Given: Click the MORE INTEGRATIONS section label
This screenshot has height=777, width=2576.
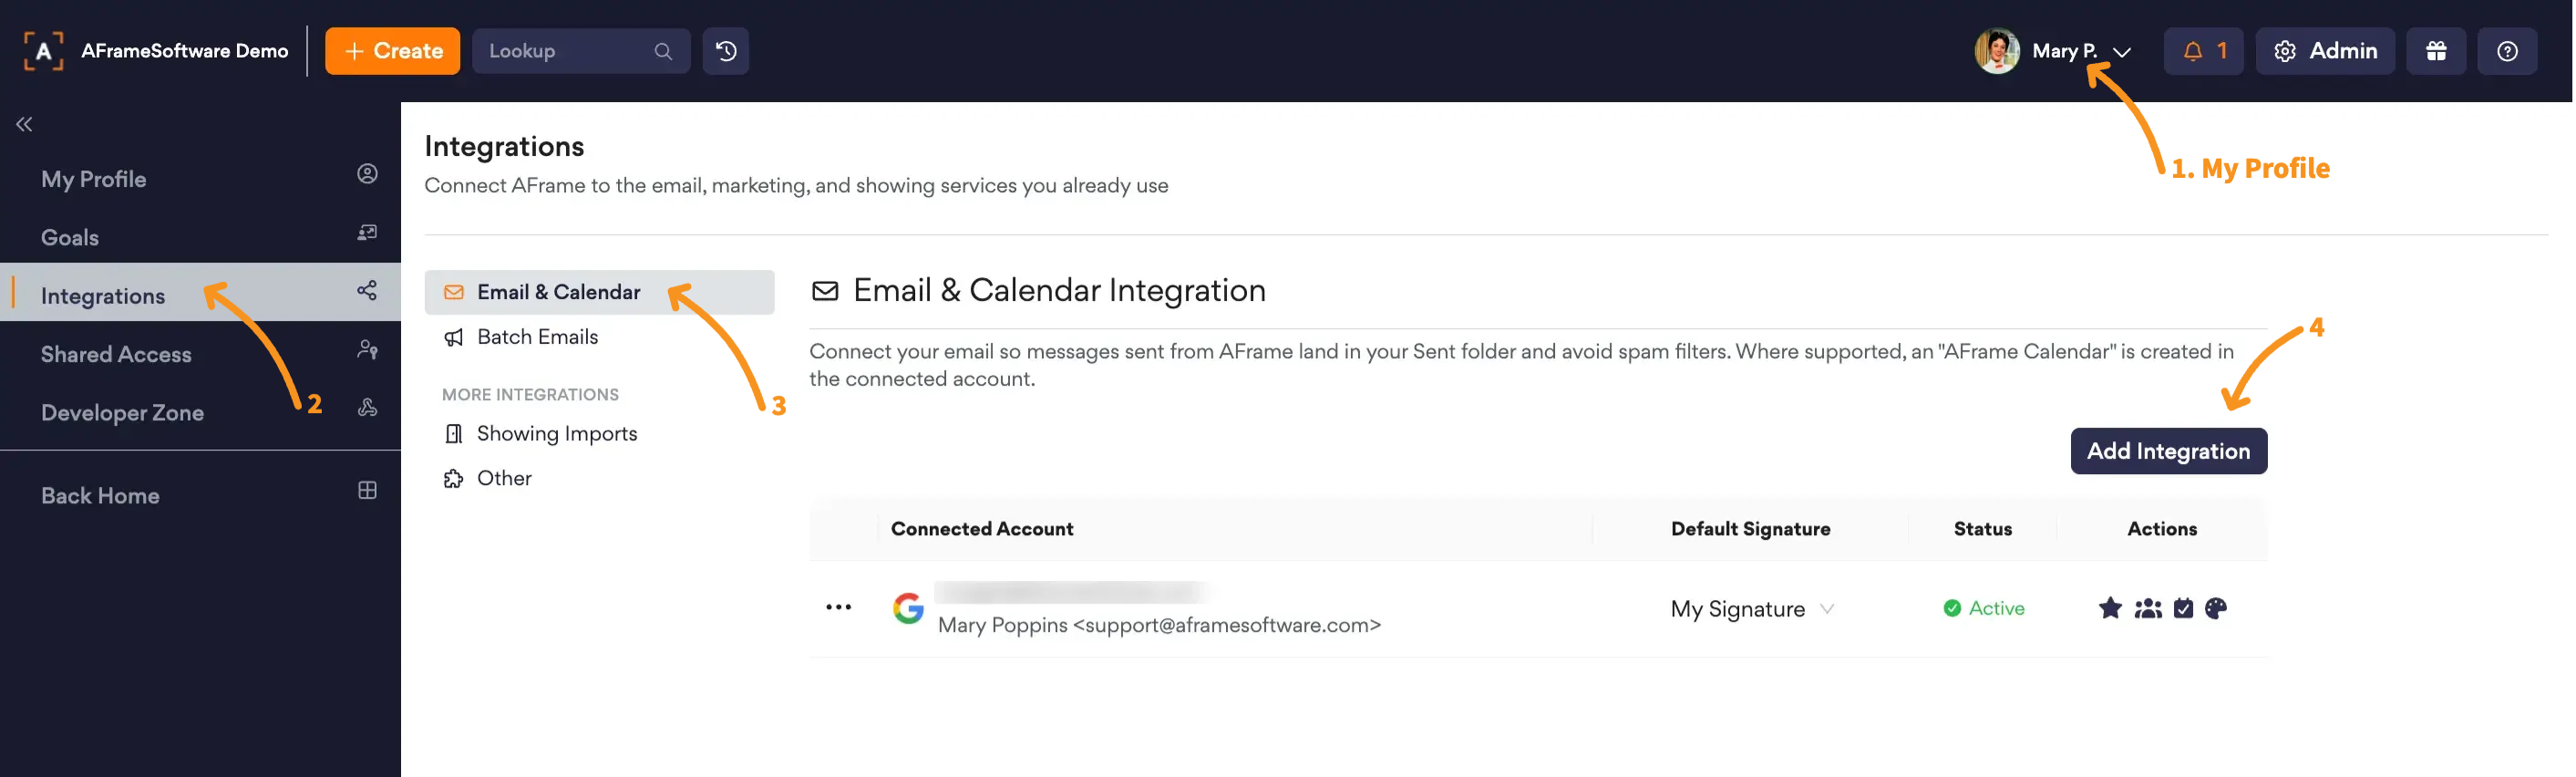Looking at the screenshot, I should pyautogui.click(x=530, y=395).
